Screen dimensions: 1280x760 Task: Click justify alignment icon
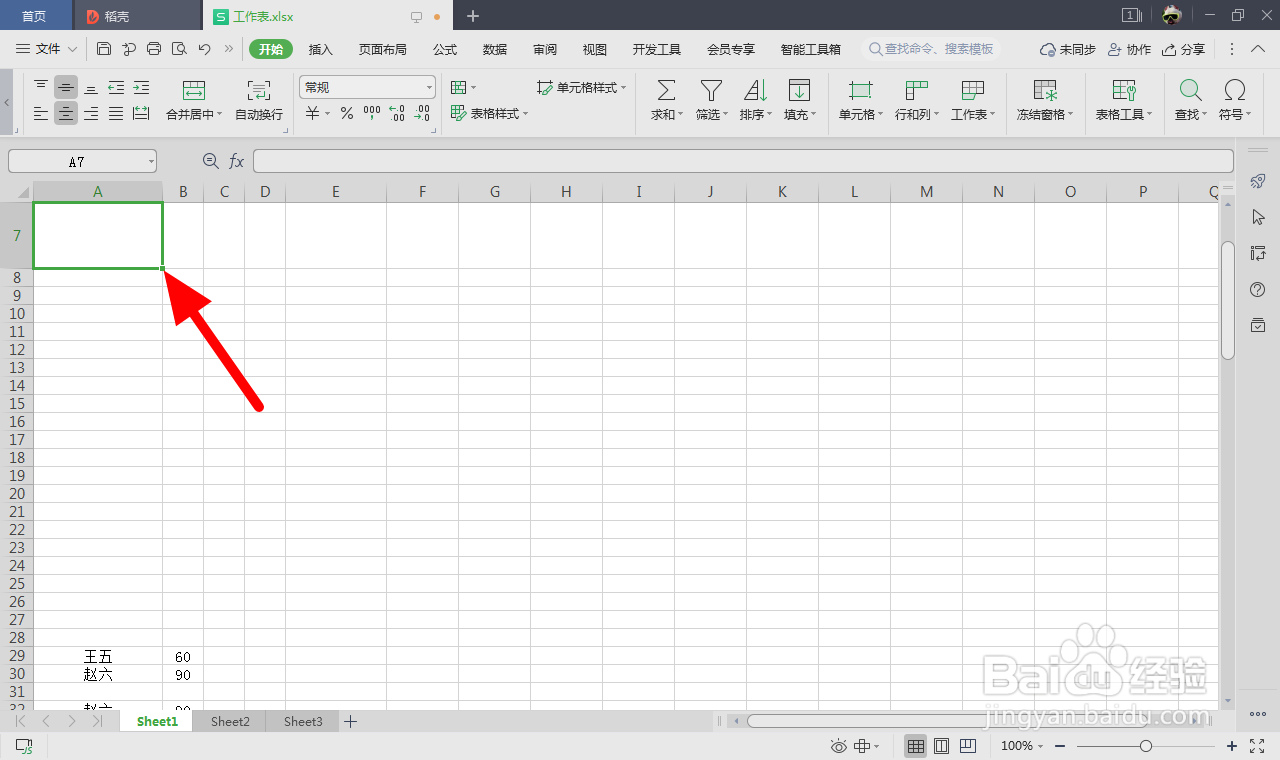(116, 114)
